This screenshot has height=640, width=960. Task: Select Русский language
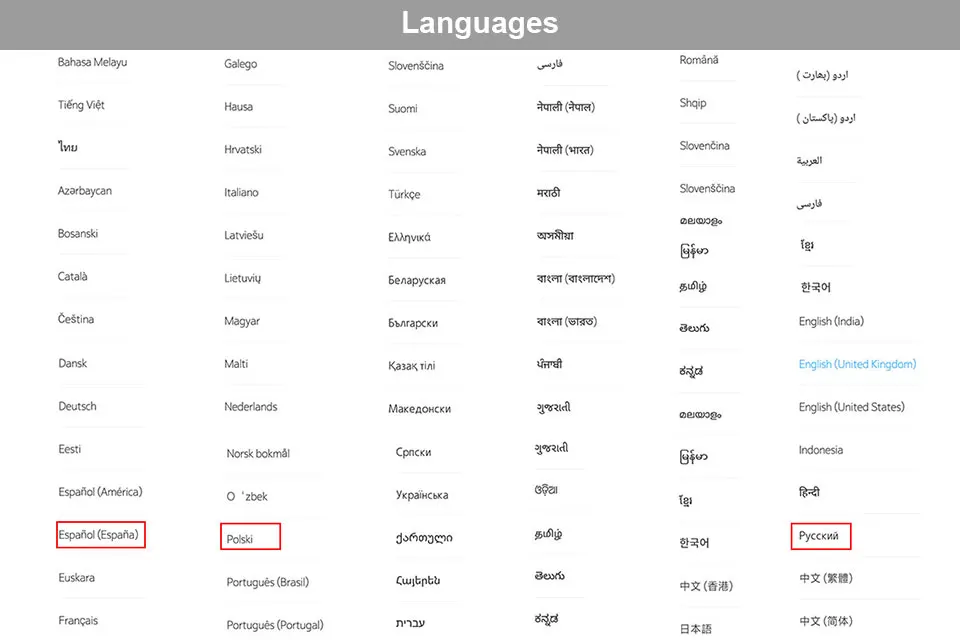tap(820, 536)
